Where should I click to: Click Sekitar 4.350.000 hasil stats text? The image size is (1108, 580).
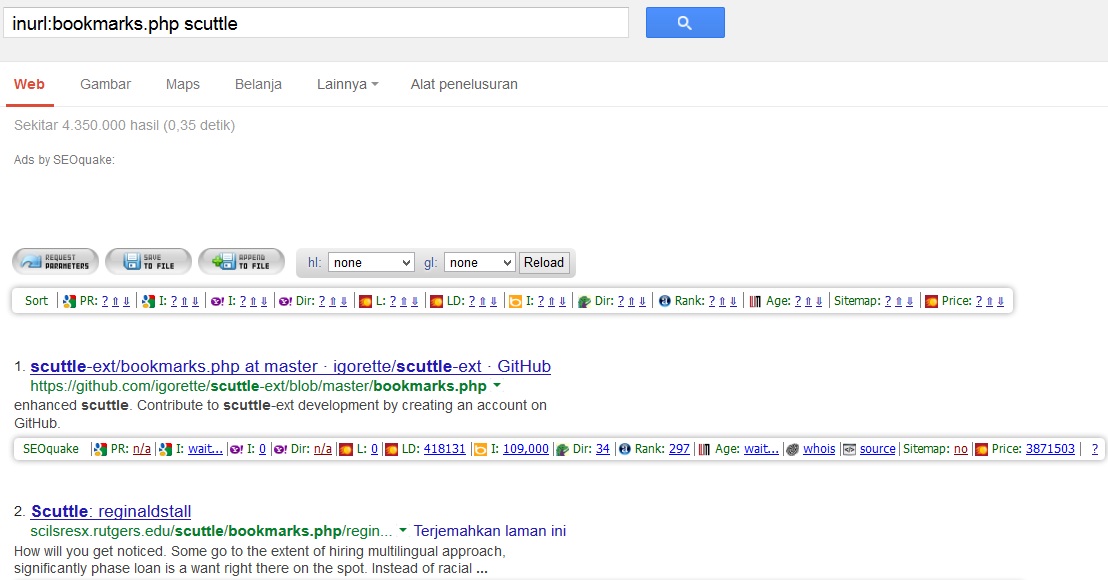[x=124, y=125]
